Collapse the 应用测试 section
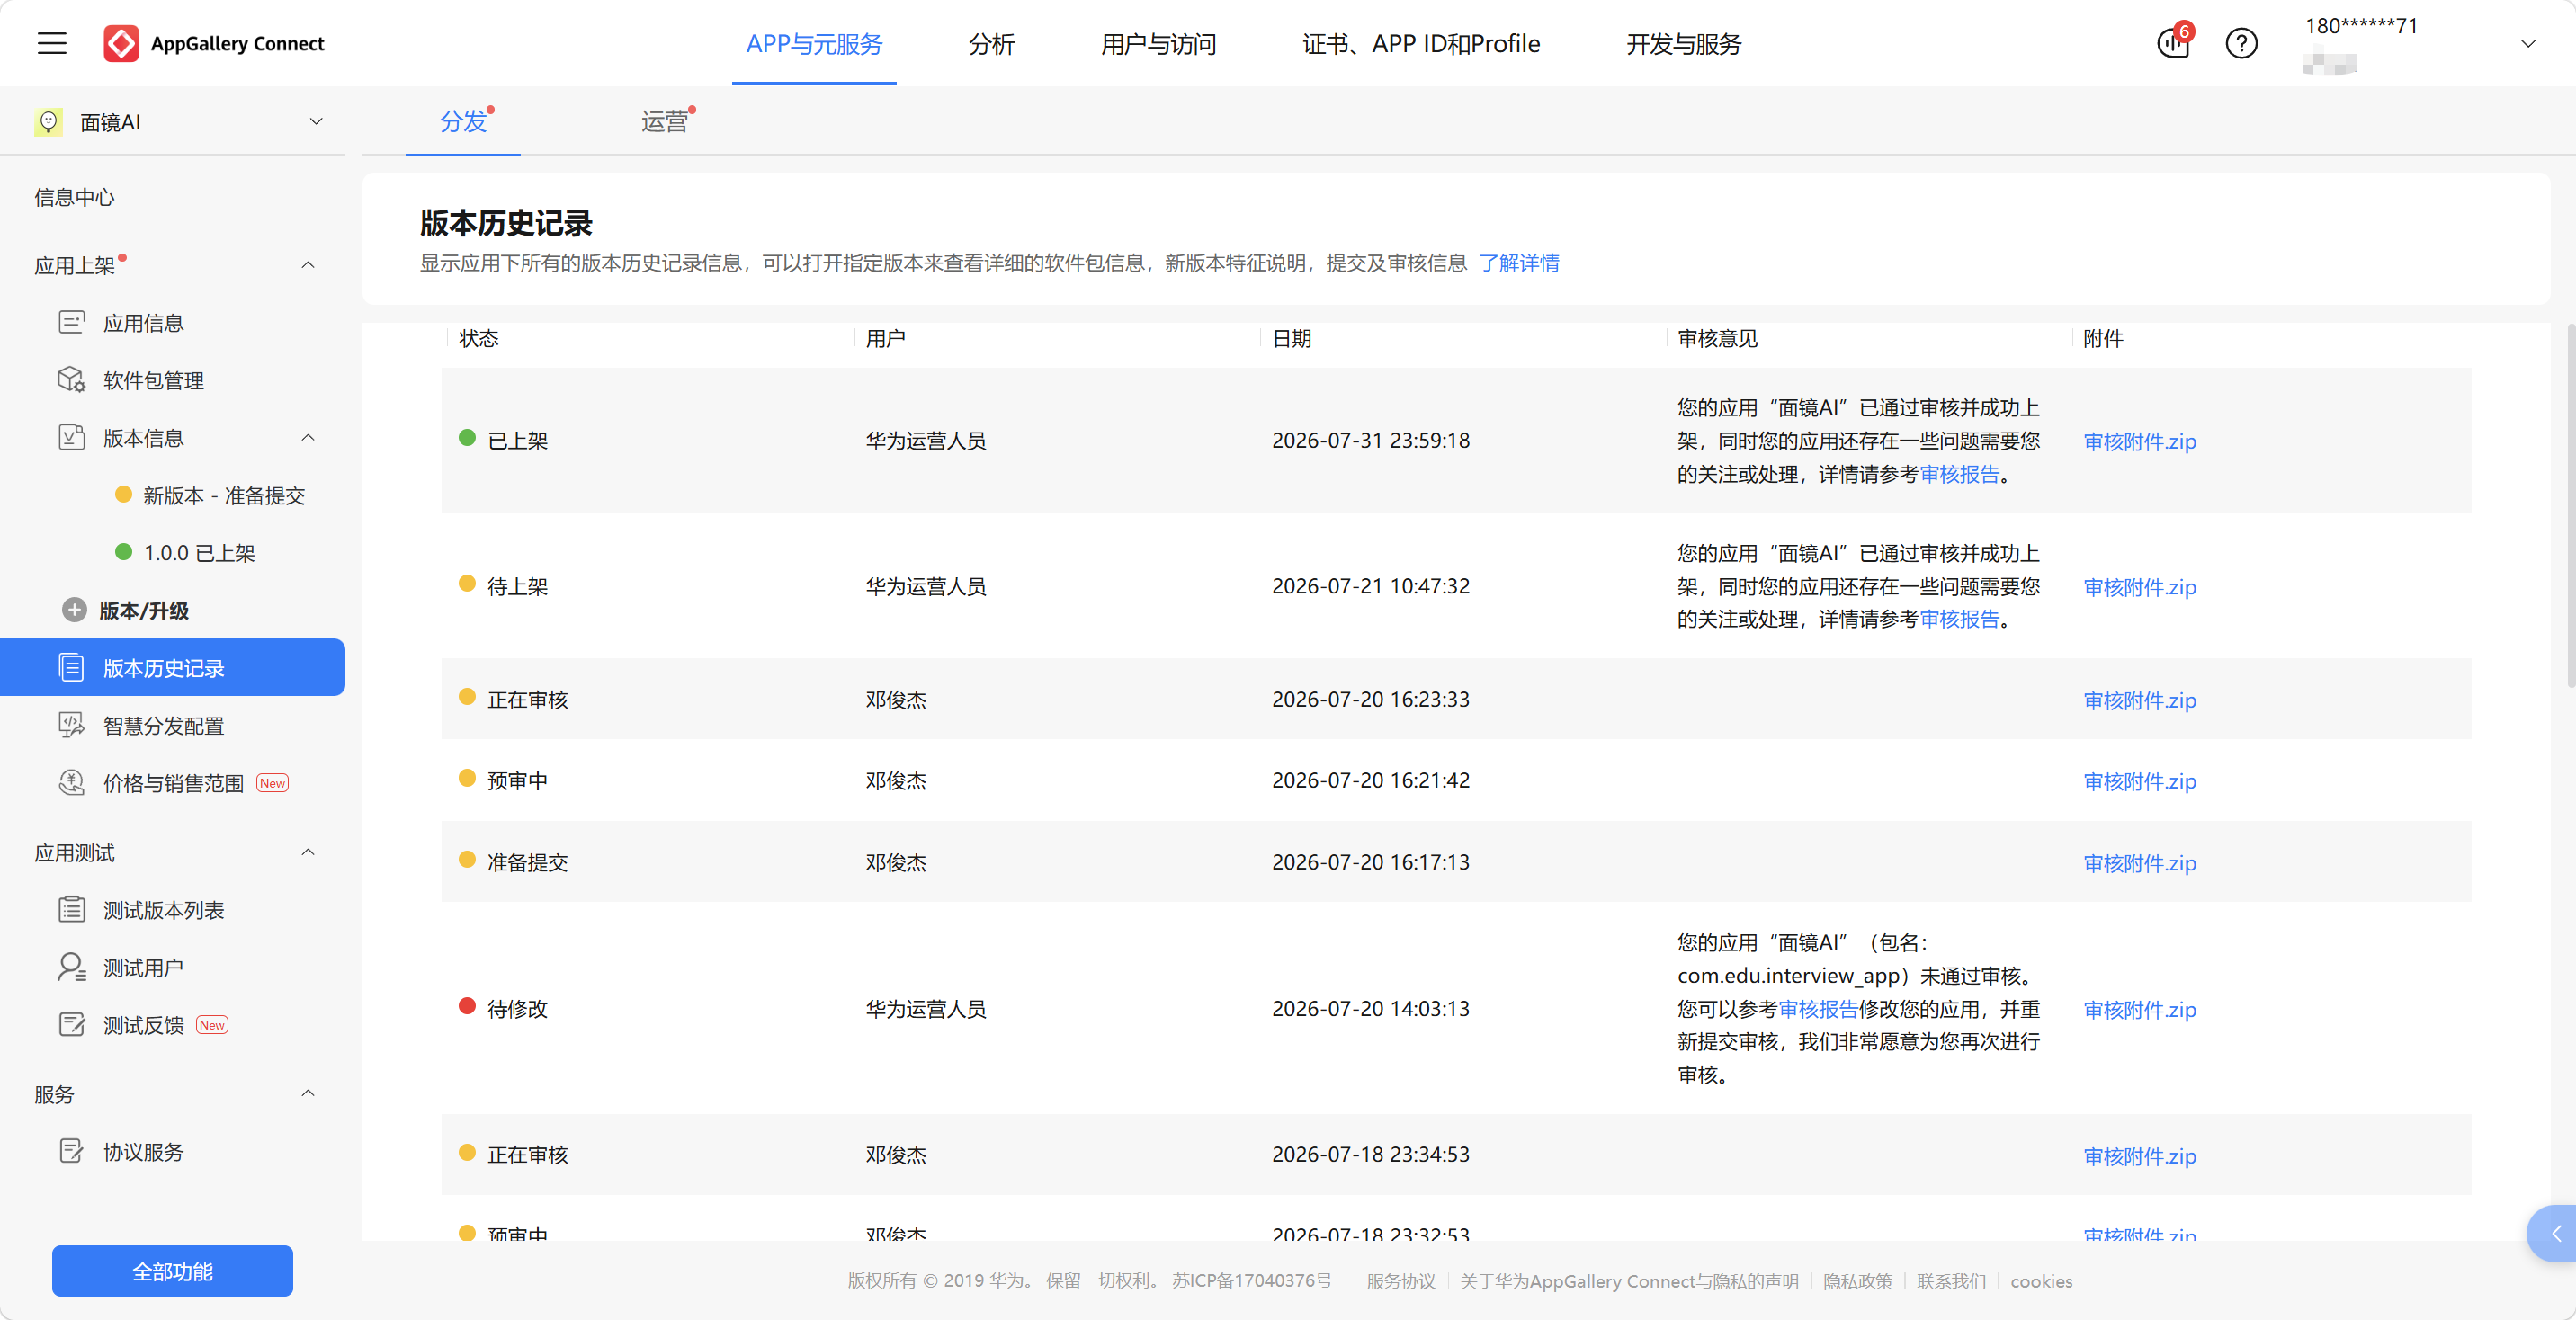 (308, 852)
